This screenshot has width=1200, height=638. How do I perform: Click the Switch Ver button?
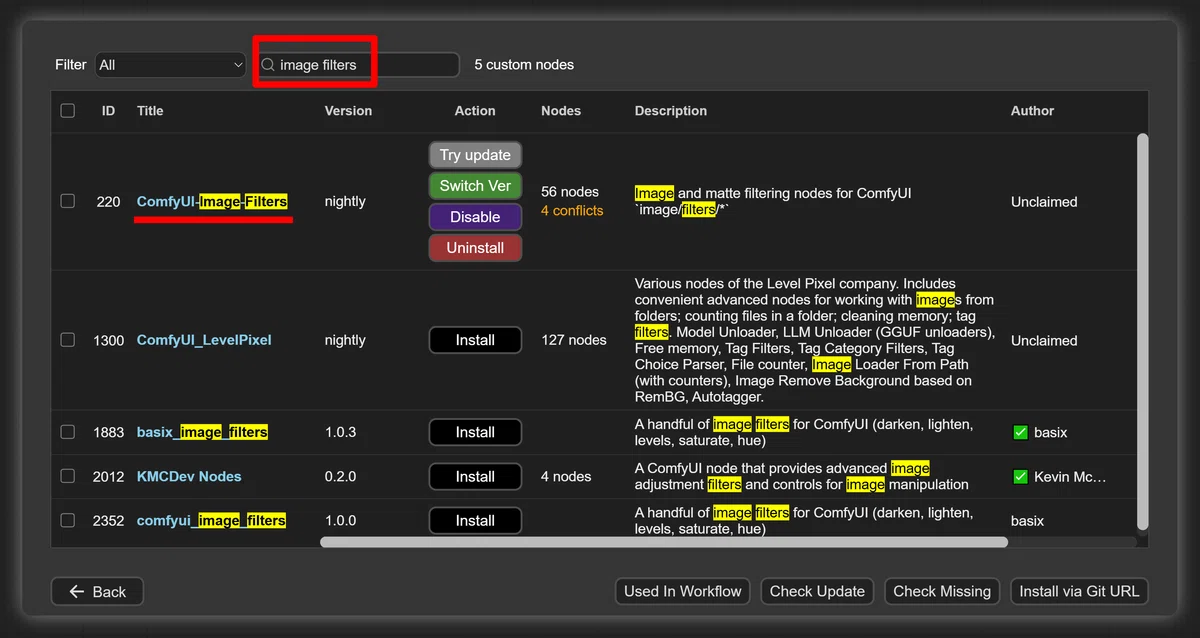coord(475,186)
